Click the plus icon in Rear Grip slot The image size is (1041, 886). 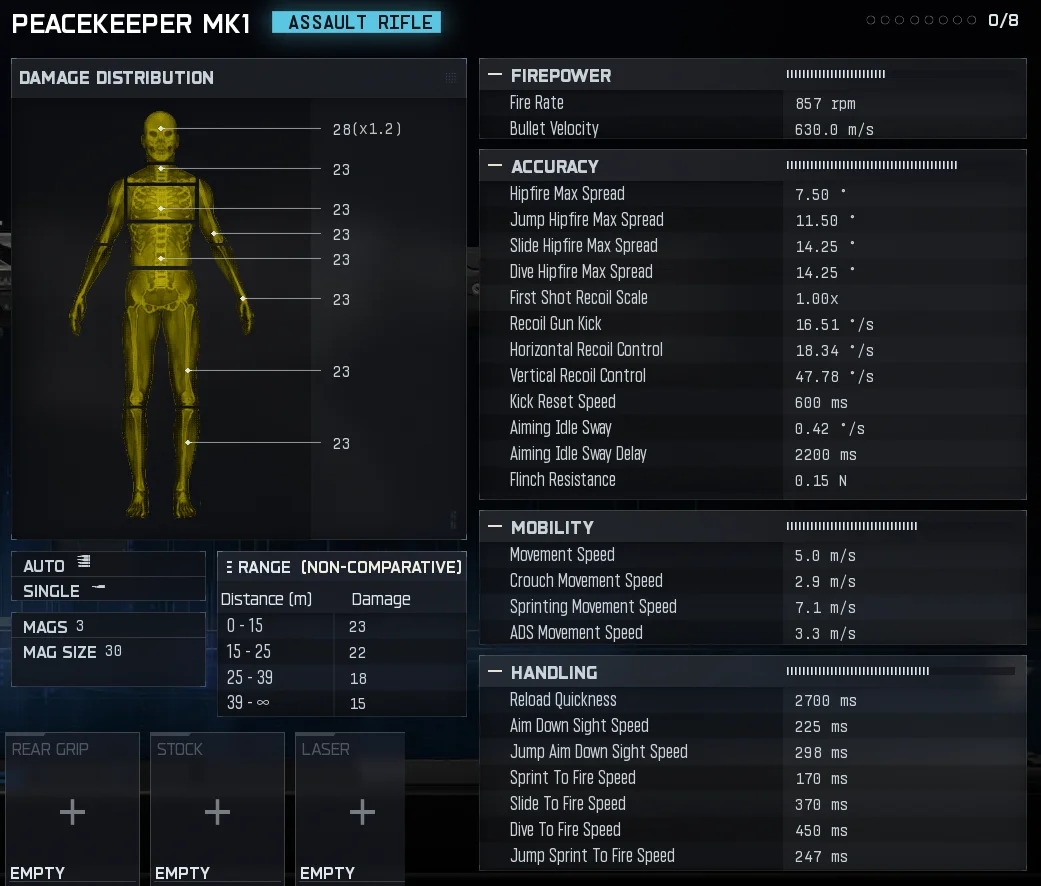[72, 812]
